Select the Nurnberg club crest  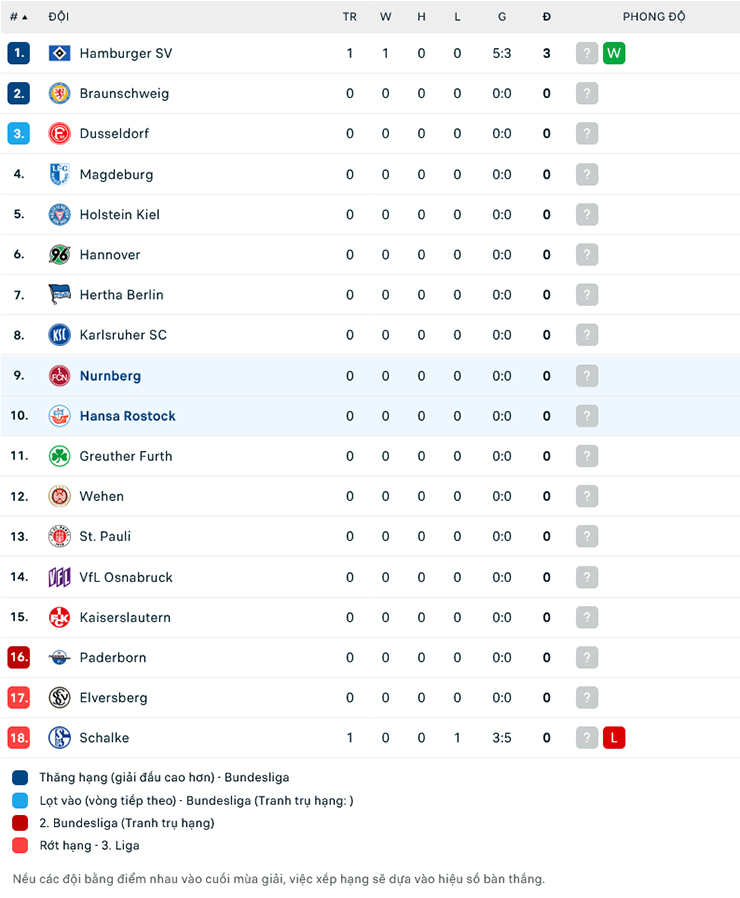59,375
